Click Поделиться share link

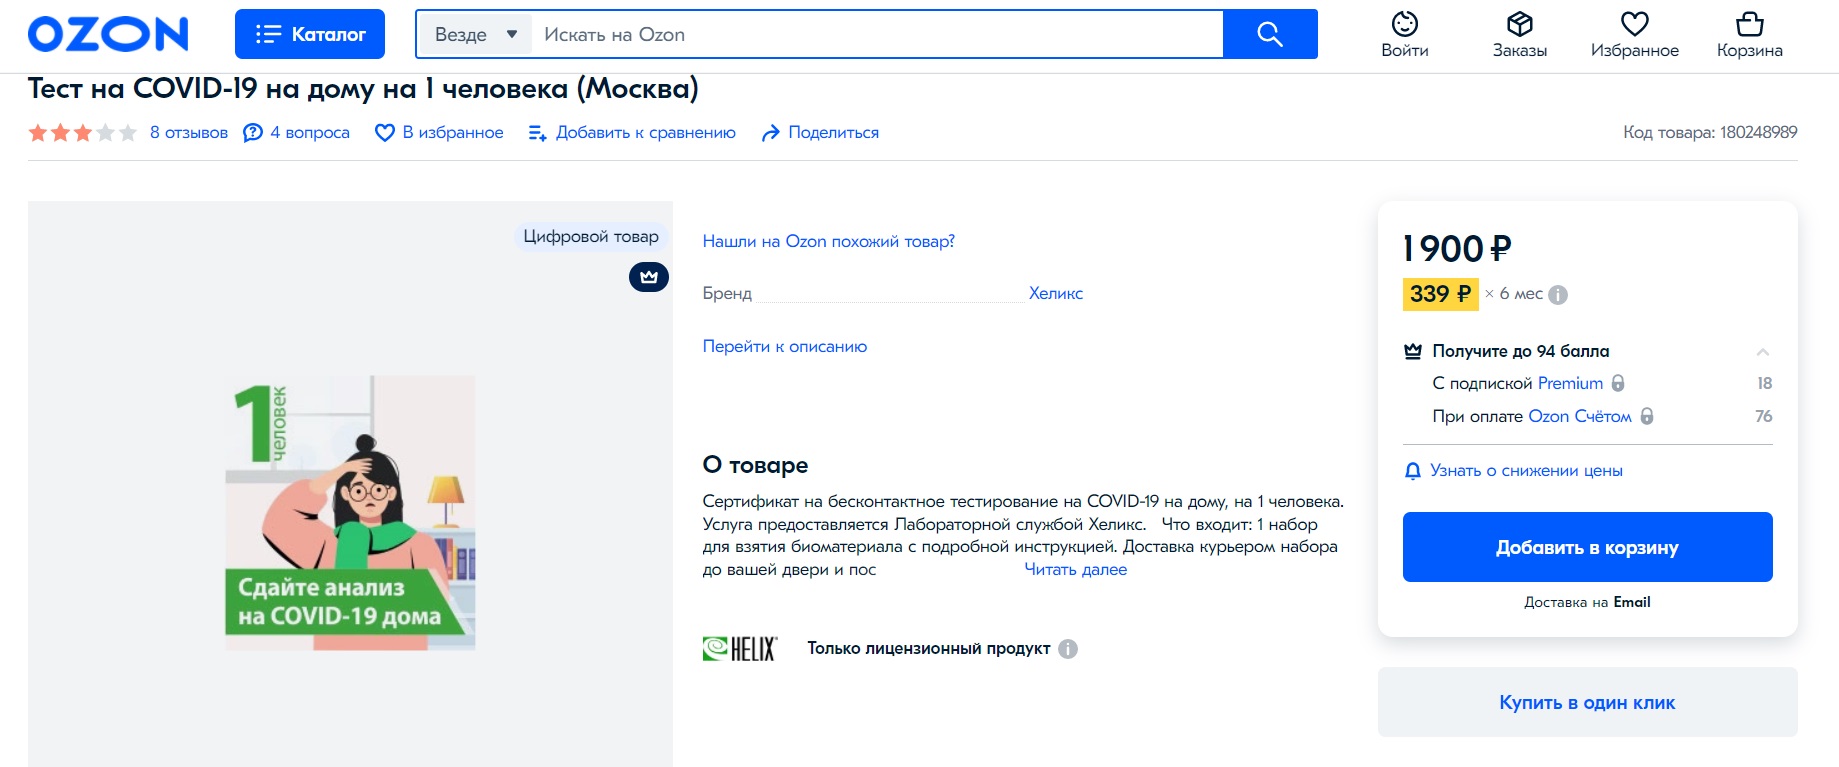(x=820, y=133)
